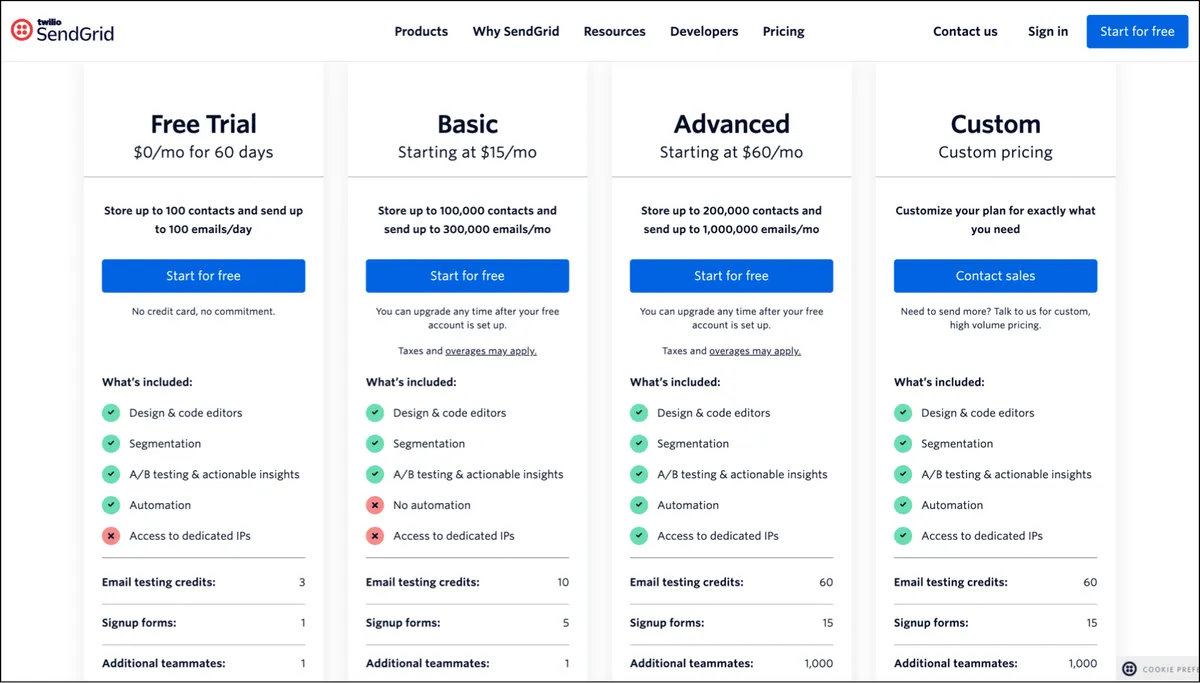Image resolution: width=1200 pixels, height=683 pixels.
Task: Click Advanced 'Signup forms:' row
Action: (731, 623)
